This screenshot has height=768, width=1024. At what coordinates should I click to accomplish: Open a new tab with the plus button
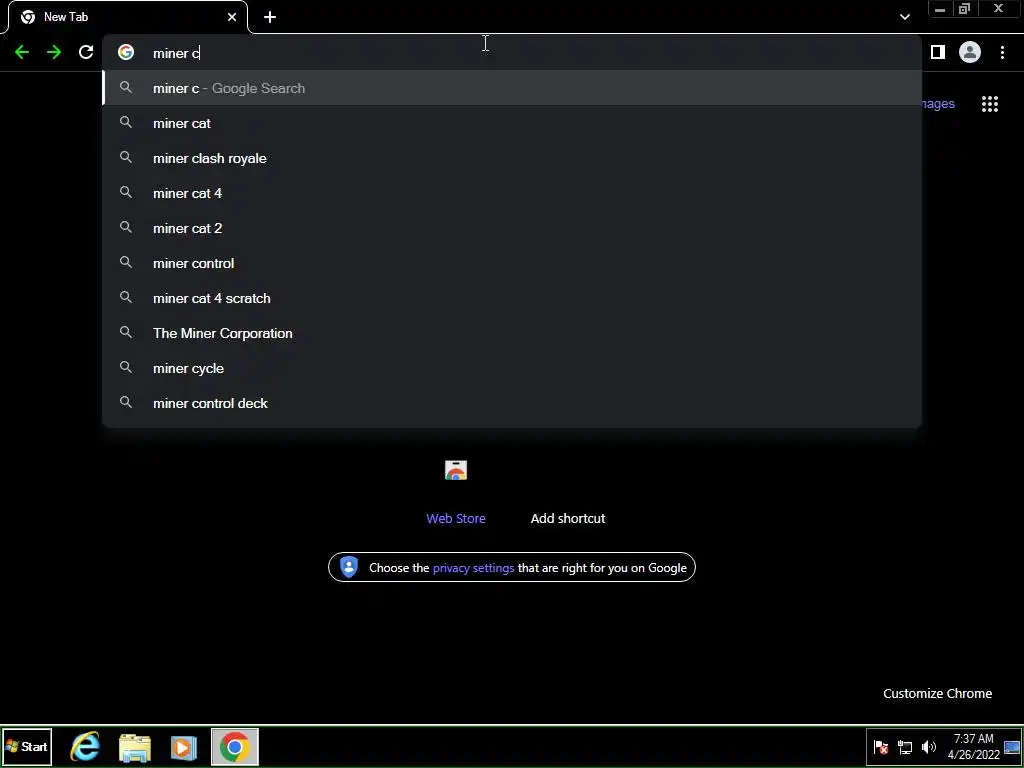pyautogui.click(x=270, y=17)
